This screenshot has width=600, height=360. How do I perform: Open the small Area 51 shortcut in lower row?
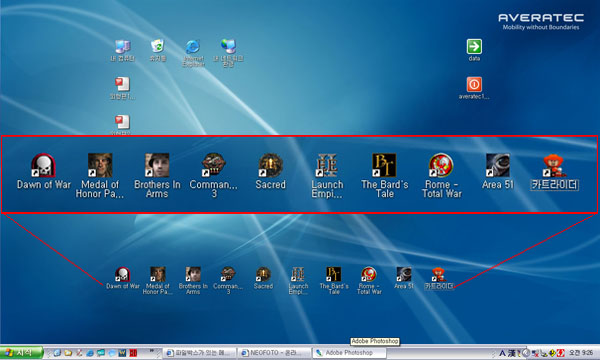click(x=404, y=278)
